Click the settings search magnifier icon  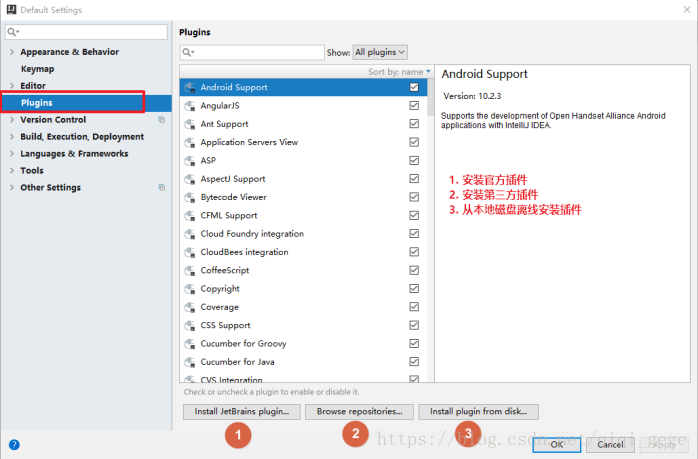coord(13,32)
